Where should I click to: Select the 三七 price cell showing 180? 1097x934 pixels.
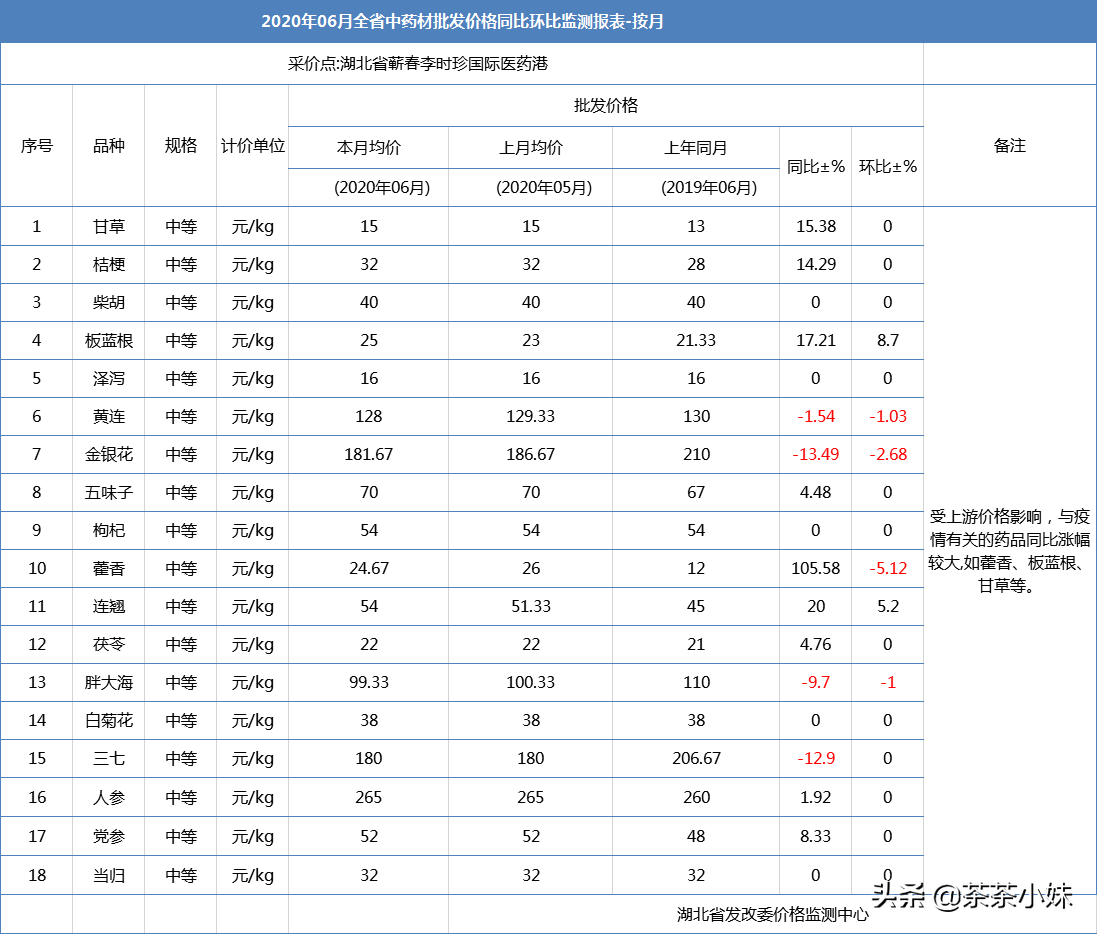point(368,758)
